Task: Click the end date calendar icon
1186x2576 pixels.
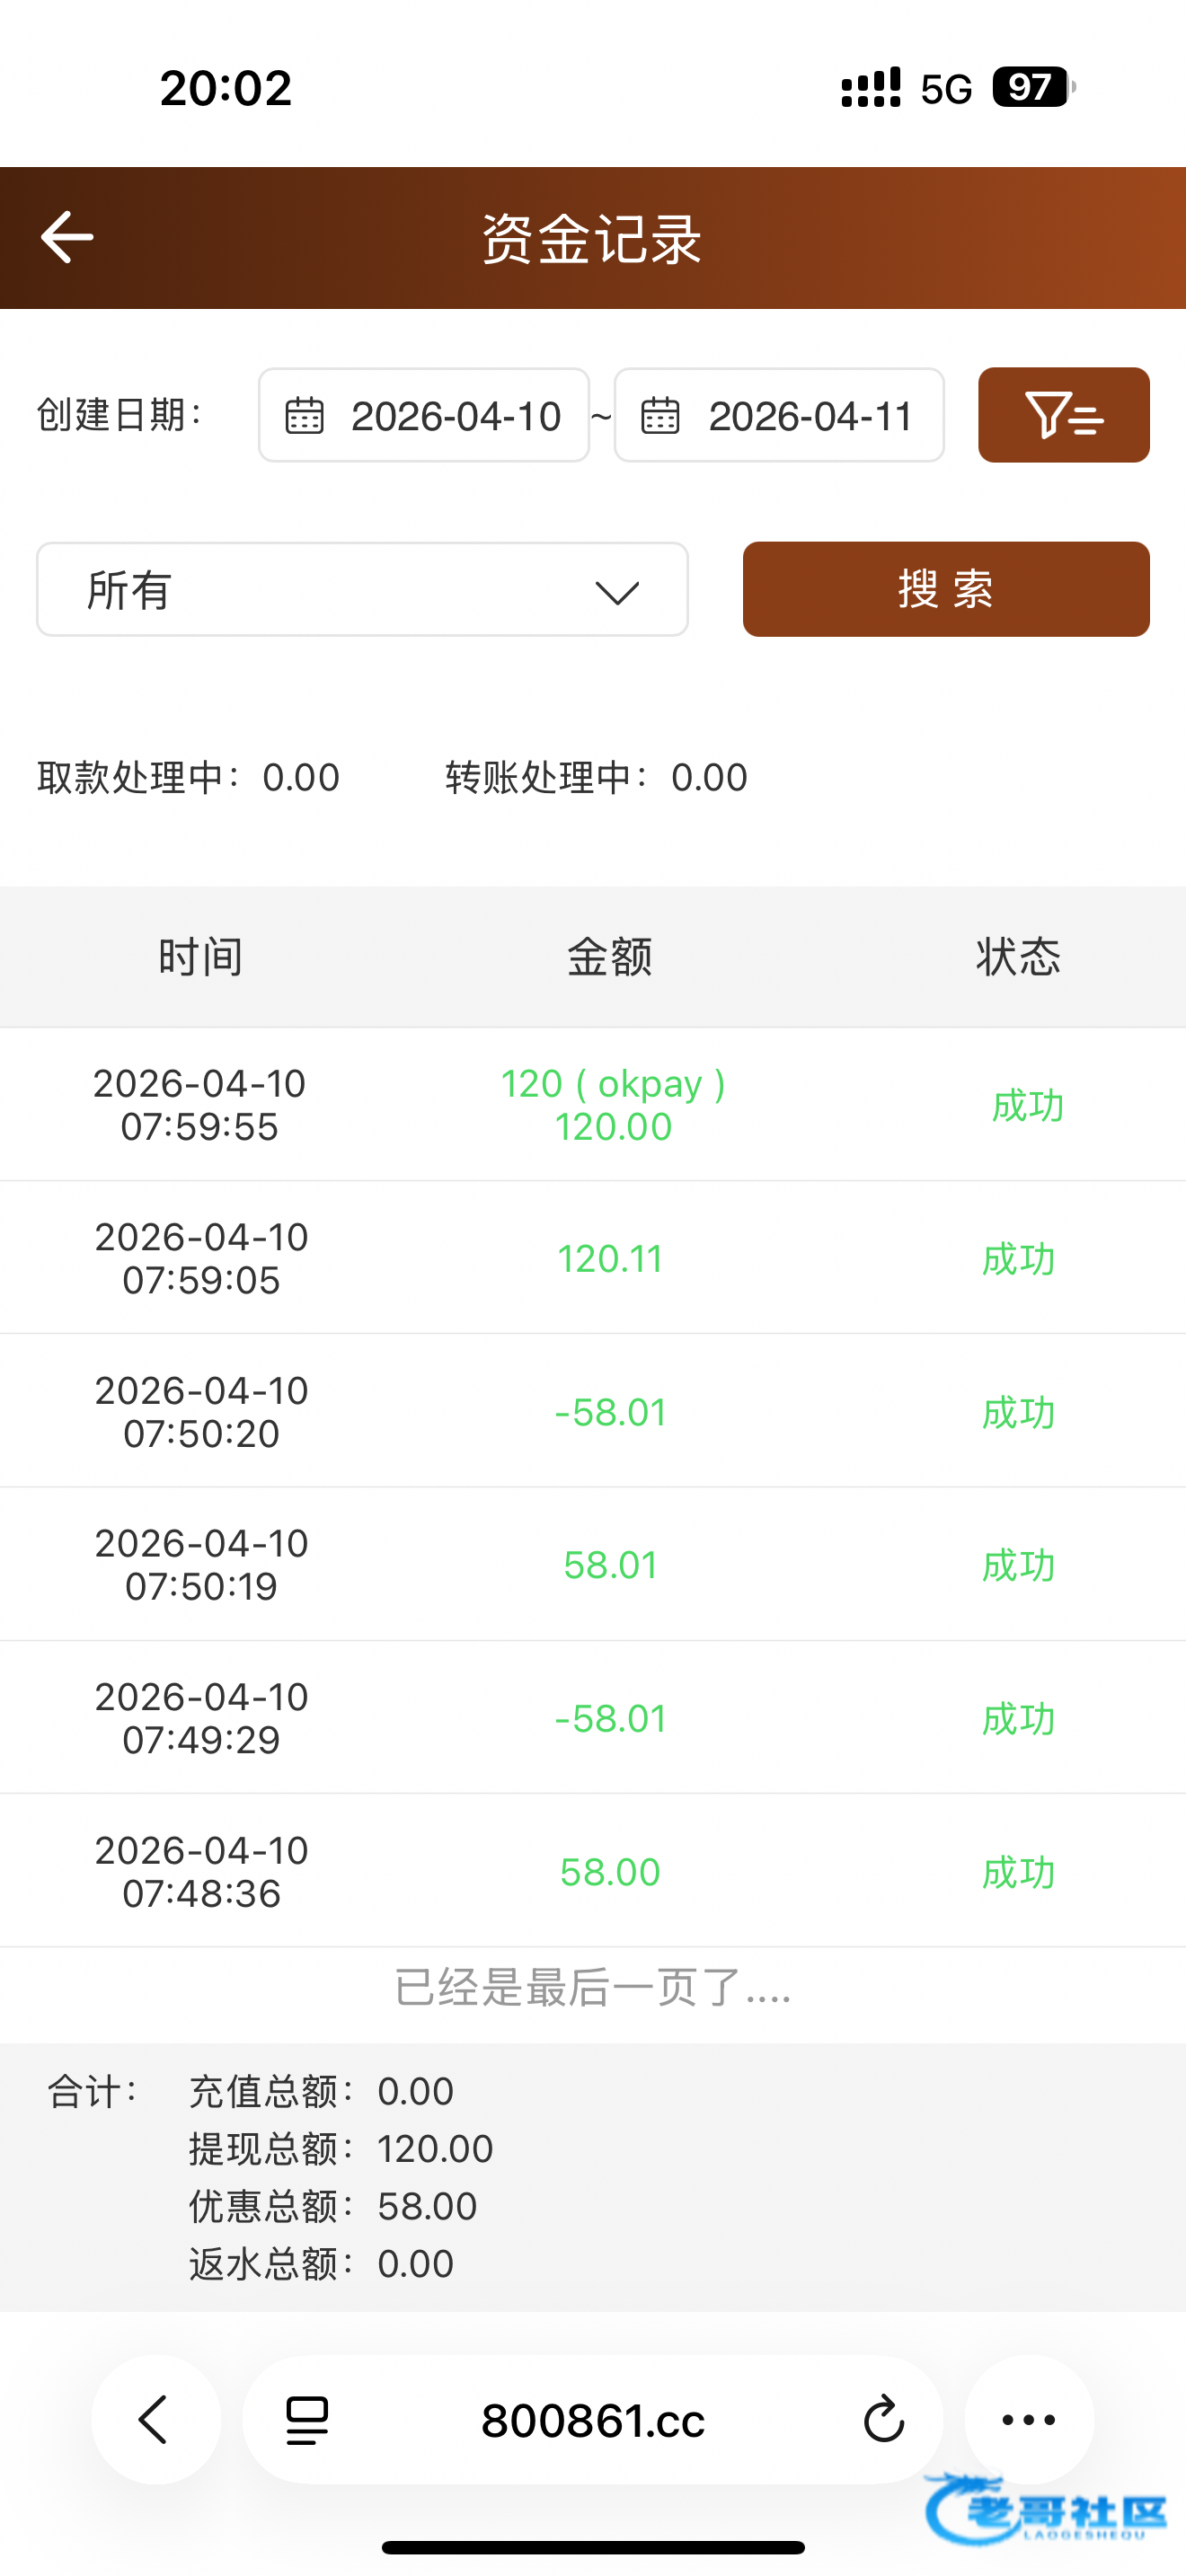Action: tap(660, 415)
